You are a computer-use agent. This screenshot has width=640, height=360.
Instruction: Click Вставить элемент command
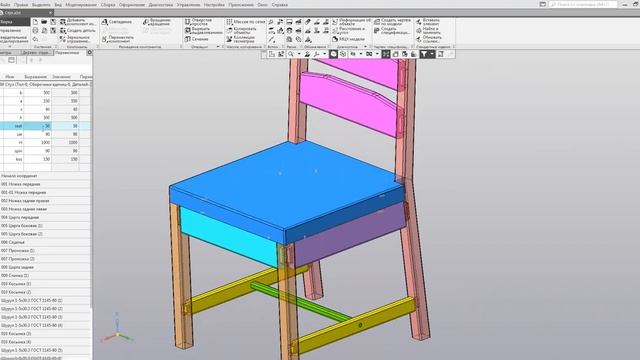427,22
